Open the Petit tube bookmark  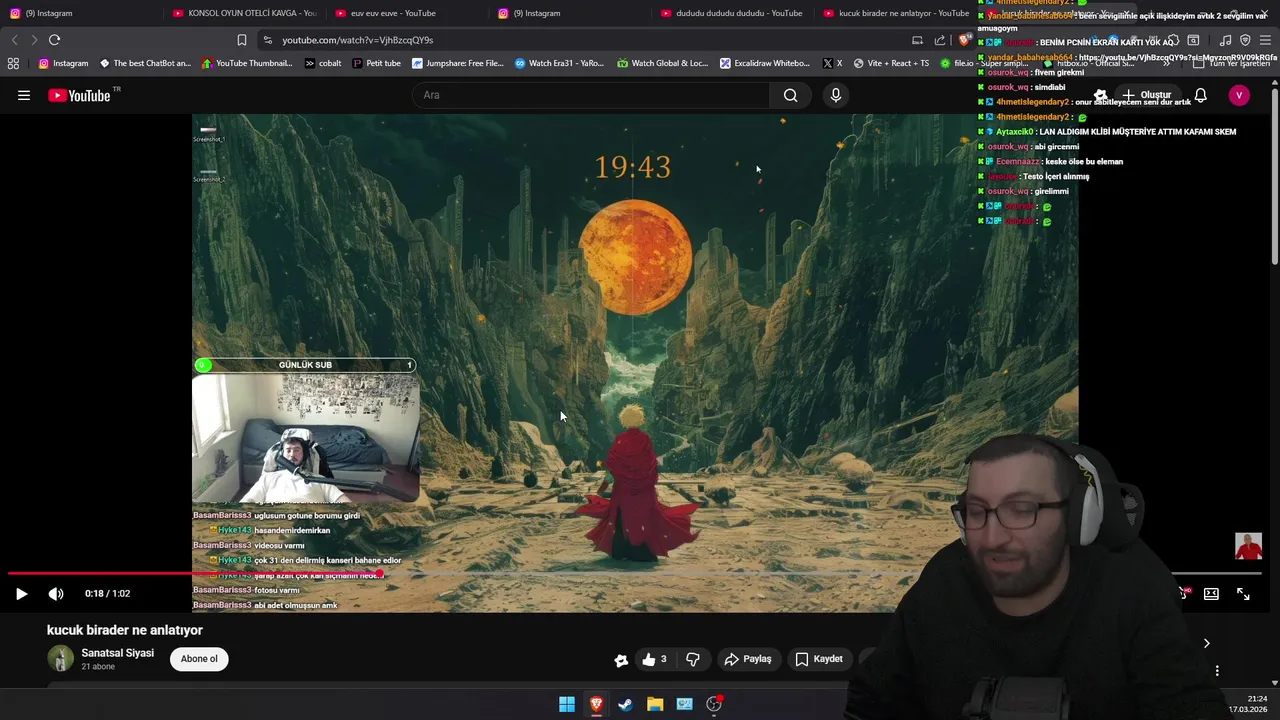(x=377, y=63)
